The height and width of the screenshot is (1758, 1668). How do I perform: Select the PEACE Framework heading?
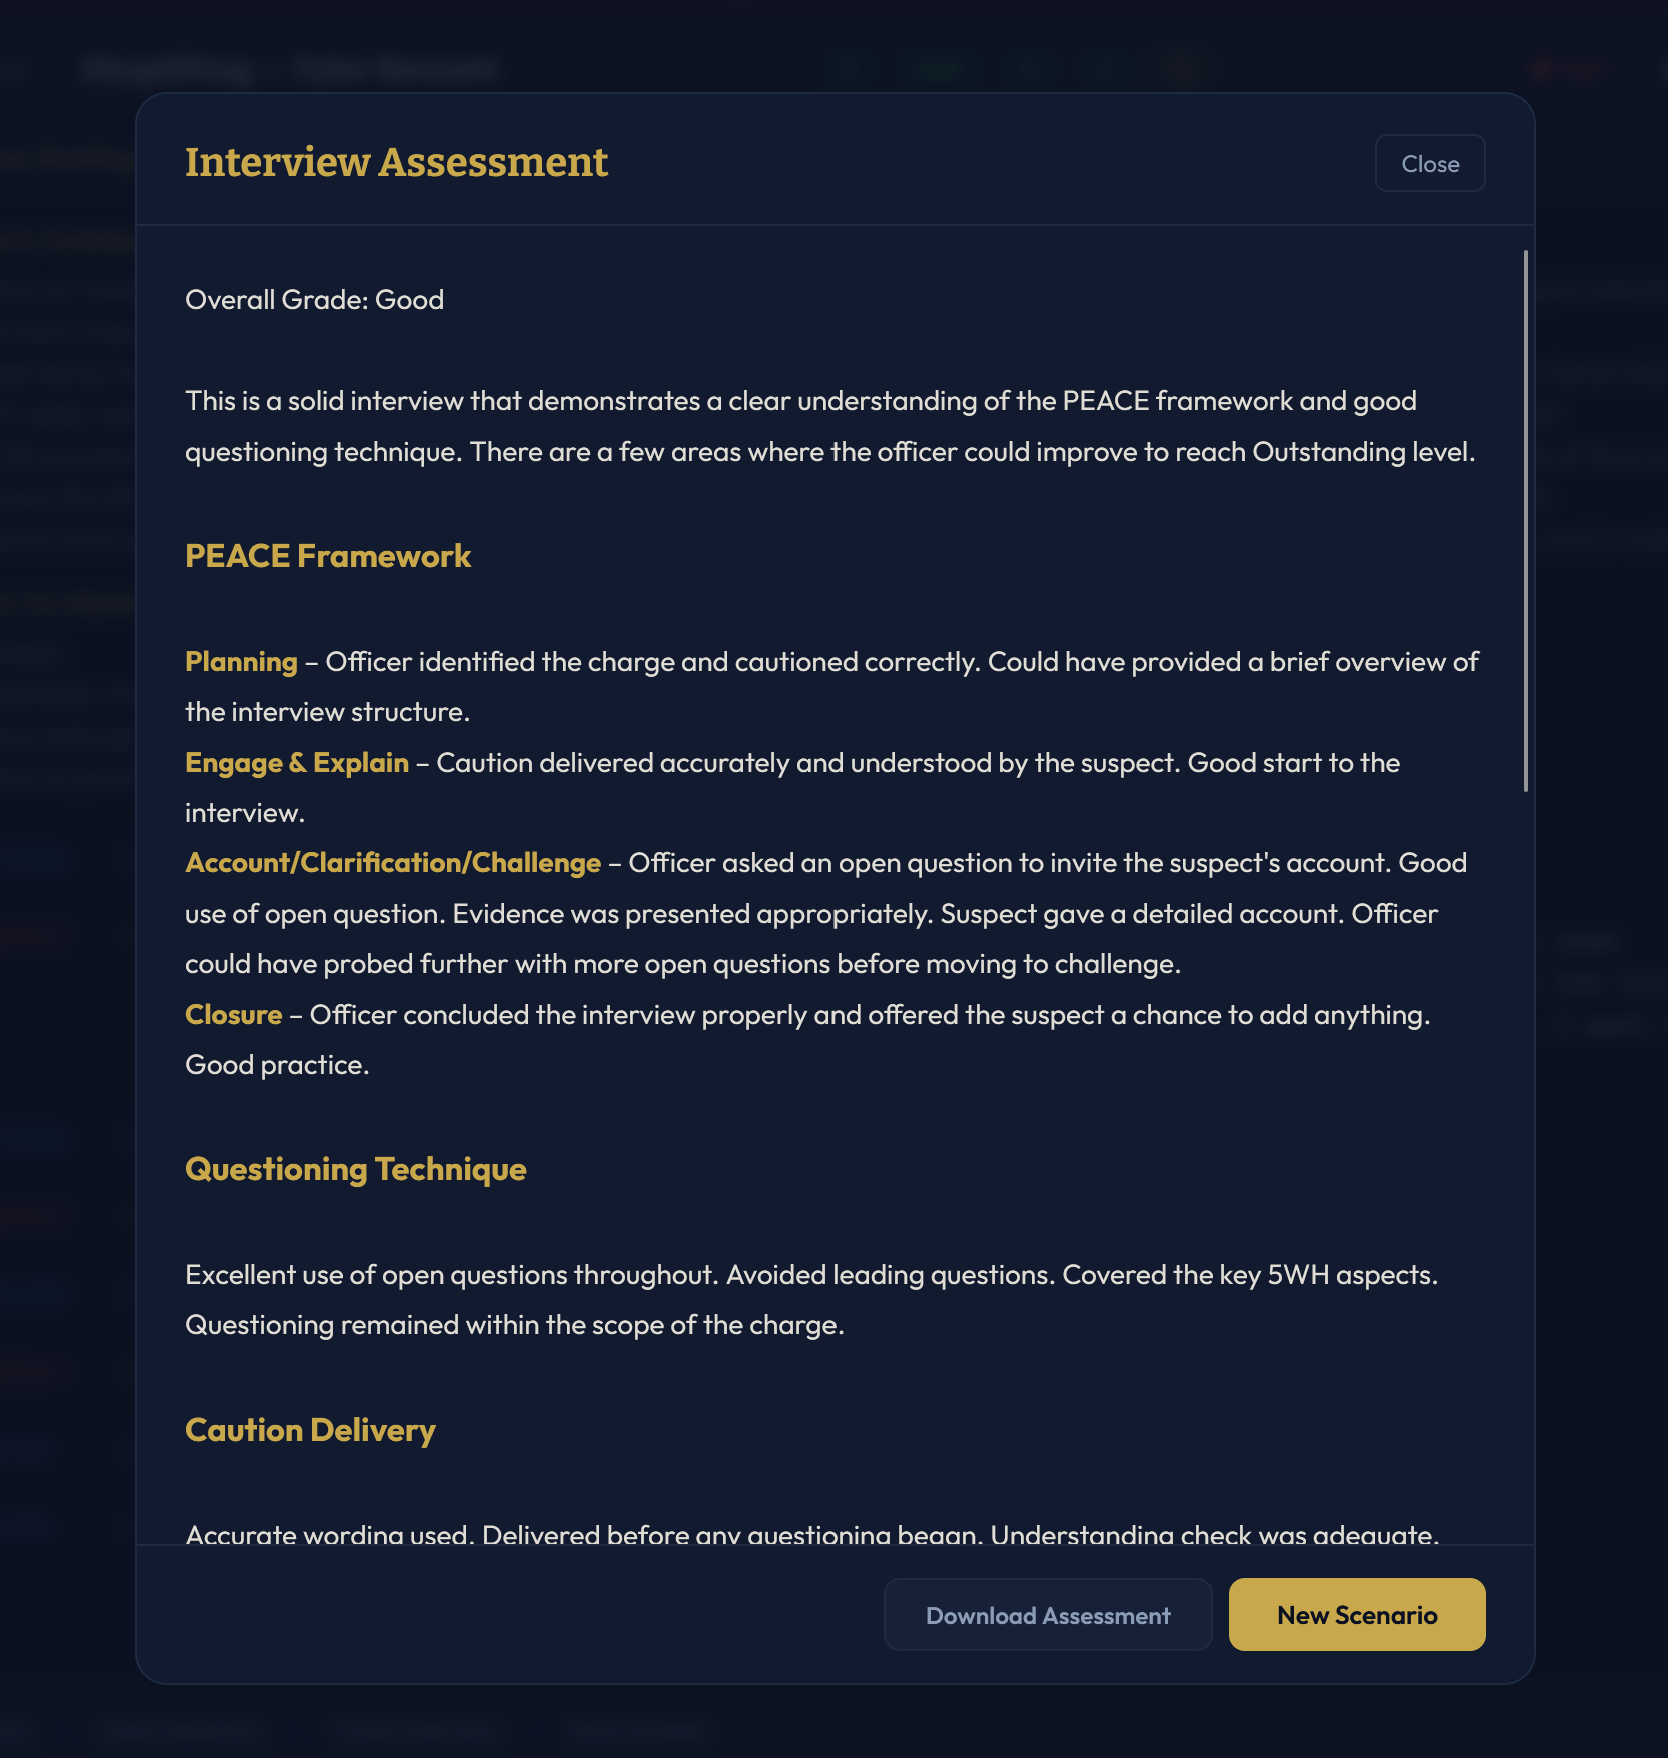[328, 556]
